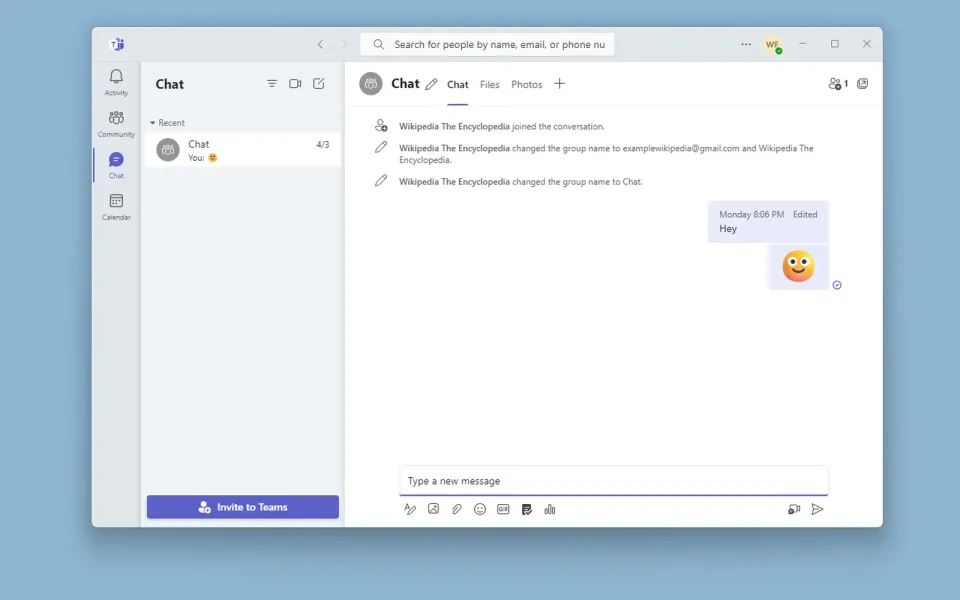Create a poll with chart icon
The height and width of the screenshot is (600, 960).
(x=550, y=509)
